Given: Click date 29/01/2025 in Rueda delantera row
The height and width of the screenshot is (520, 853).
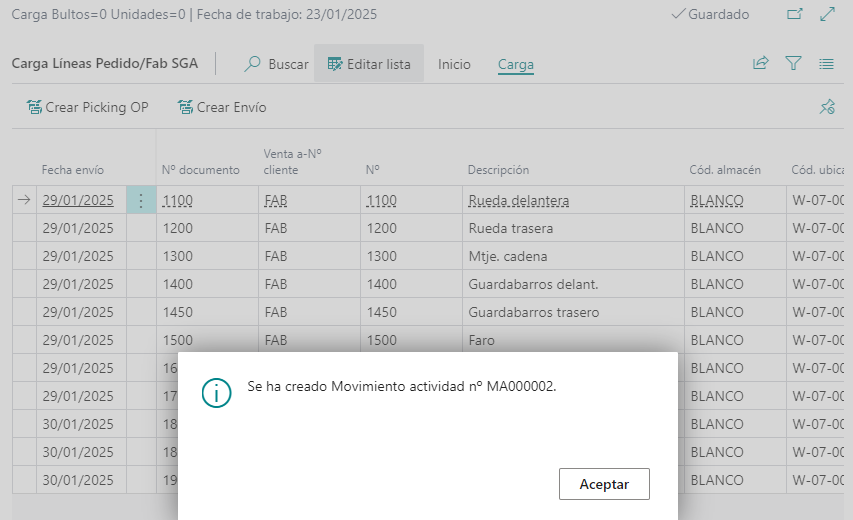Looking at the screenshot, I should [x=78, y=200].
